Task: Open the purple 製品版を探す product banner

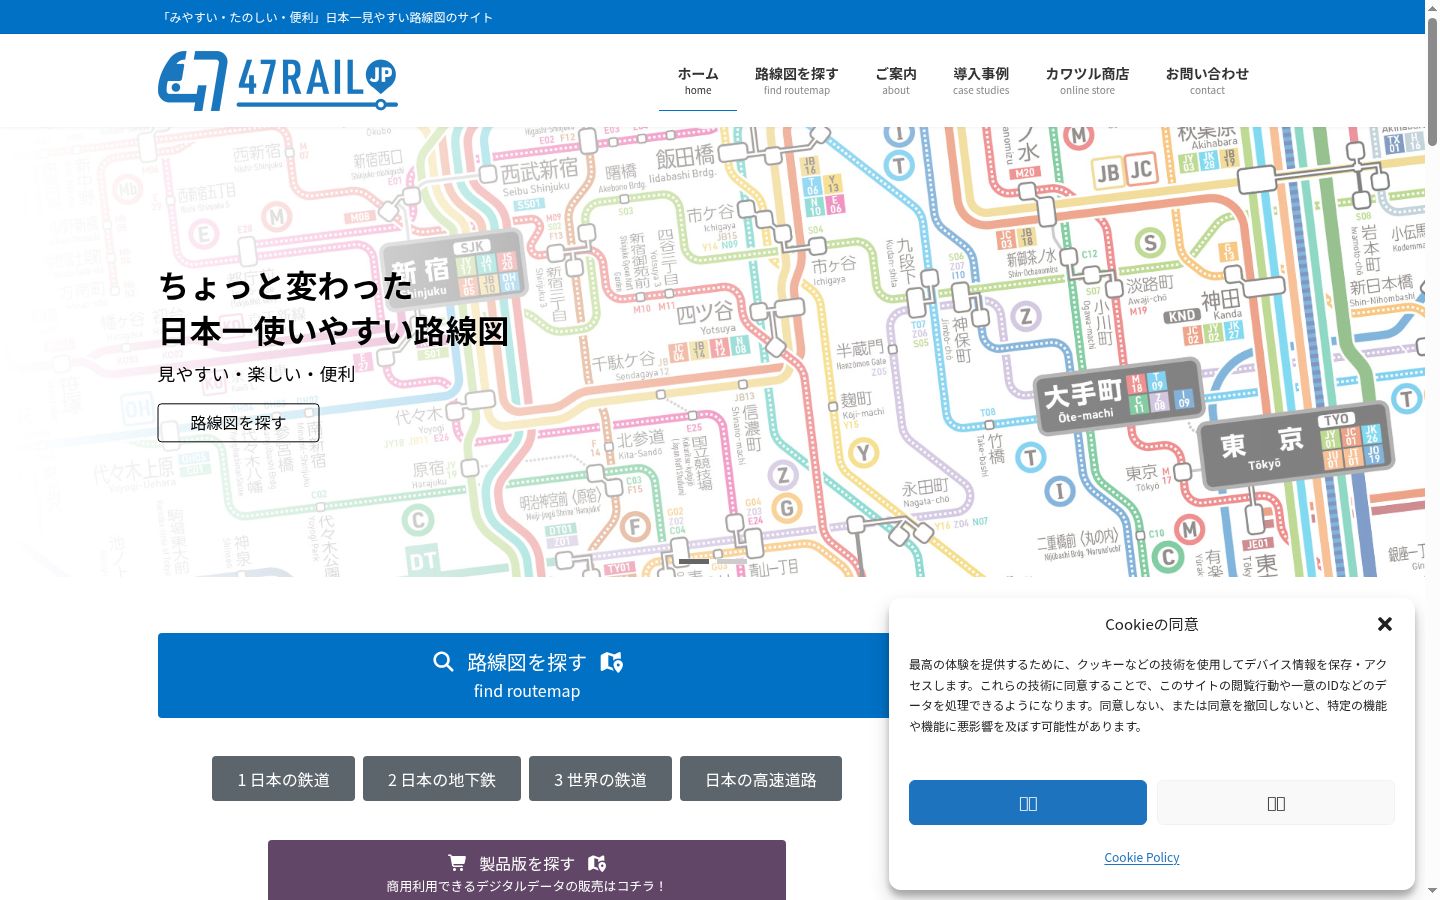Action: [x=527, y=871]
